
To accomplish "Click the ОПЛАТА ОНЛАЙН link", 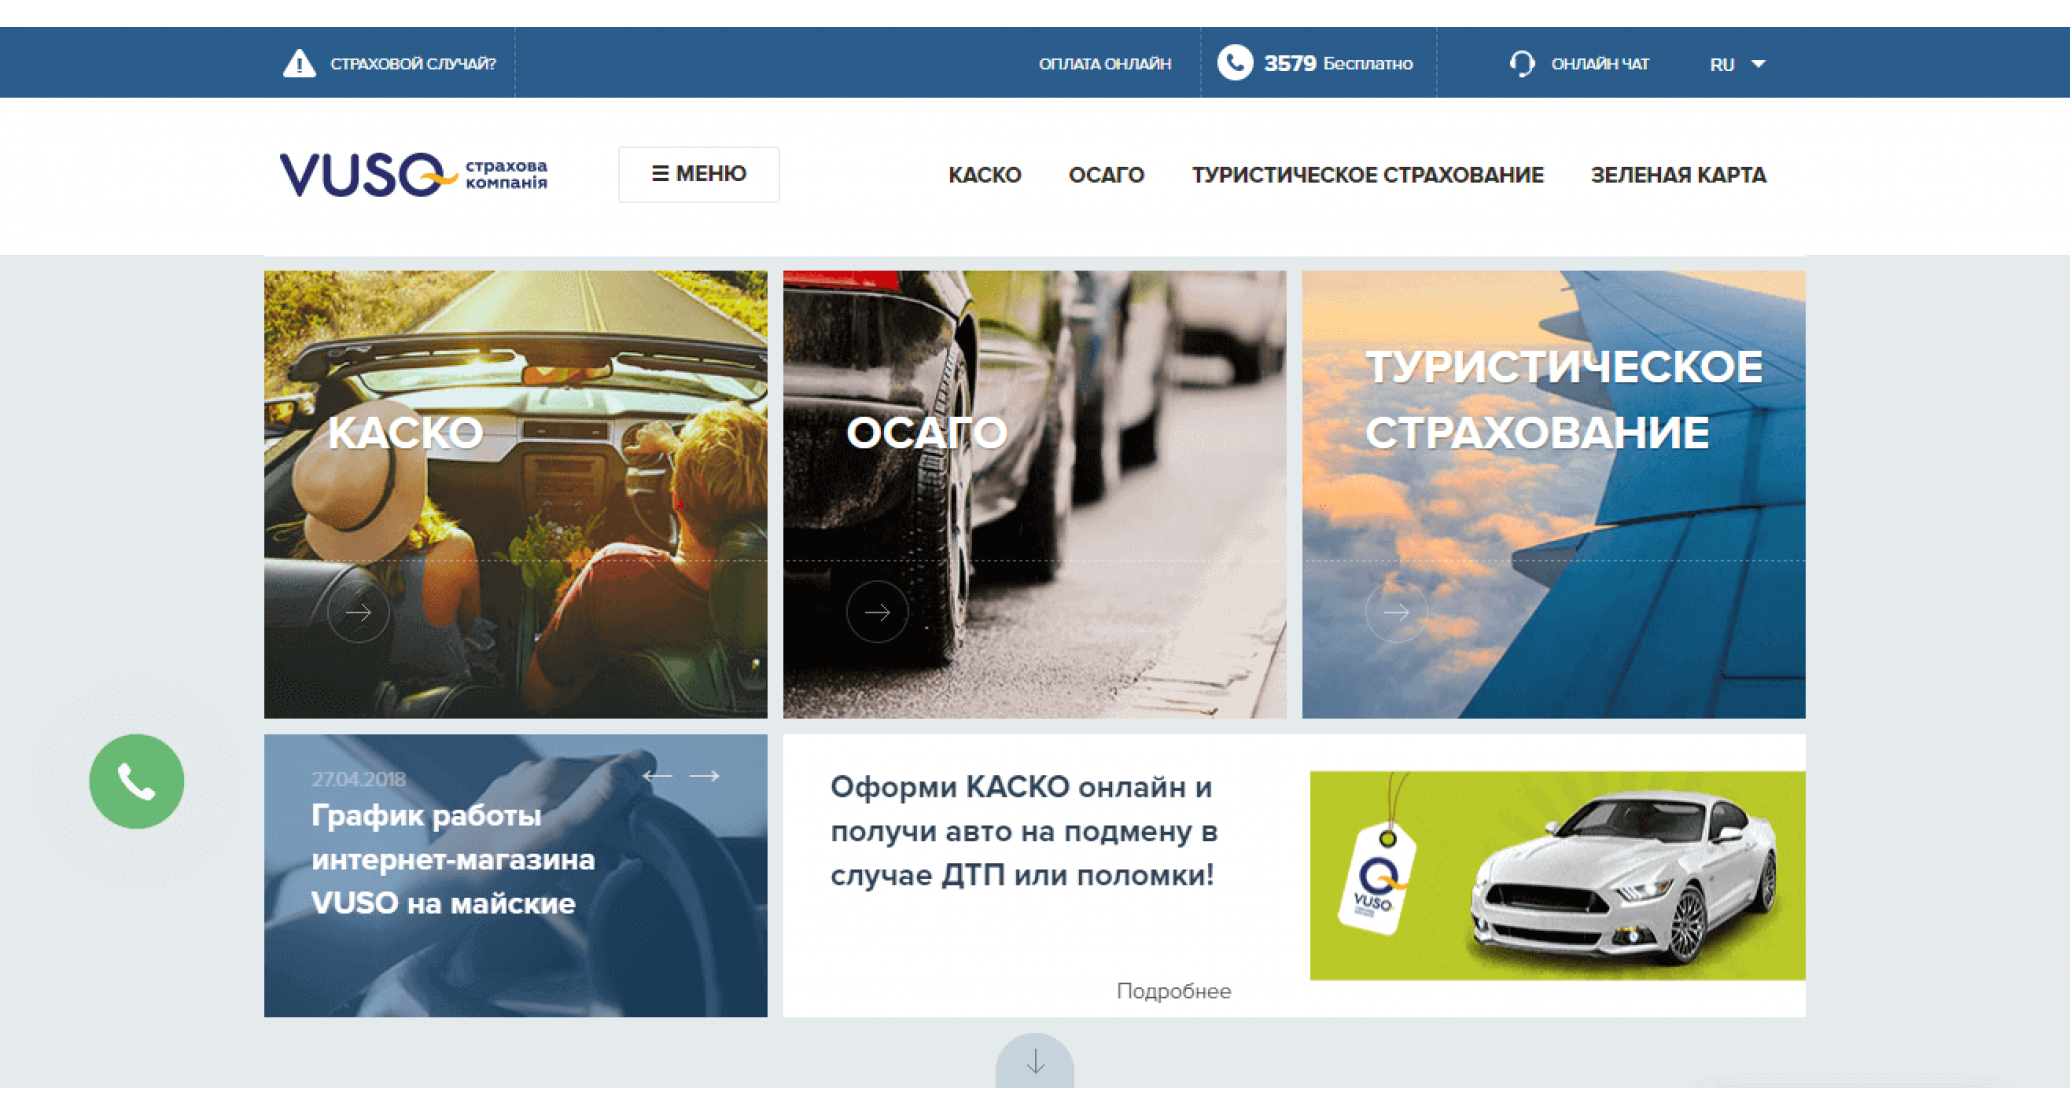I will (1105, 64).
